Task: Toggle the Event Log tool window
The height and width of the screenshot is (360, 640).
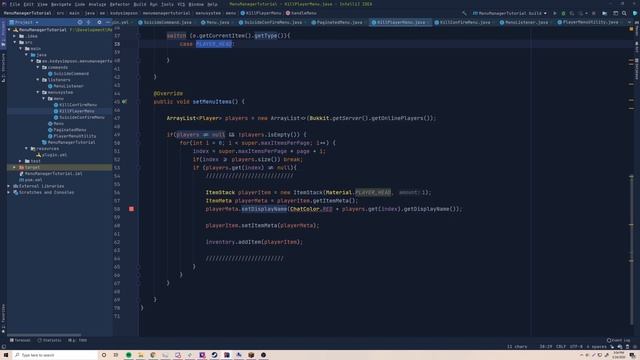Action: pyautogui.click(x=618, y=340)
